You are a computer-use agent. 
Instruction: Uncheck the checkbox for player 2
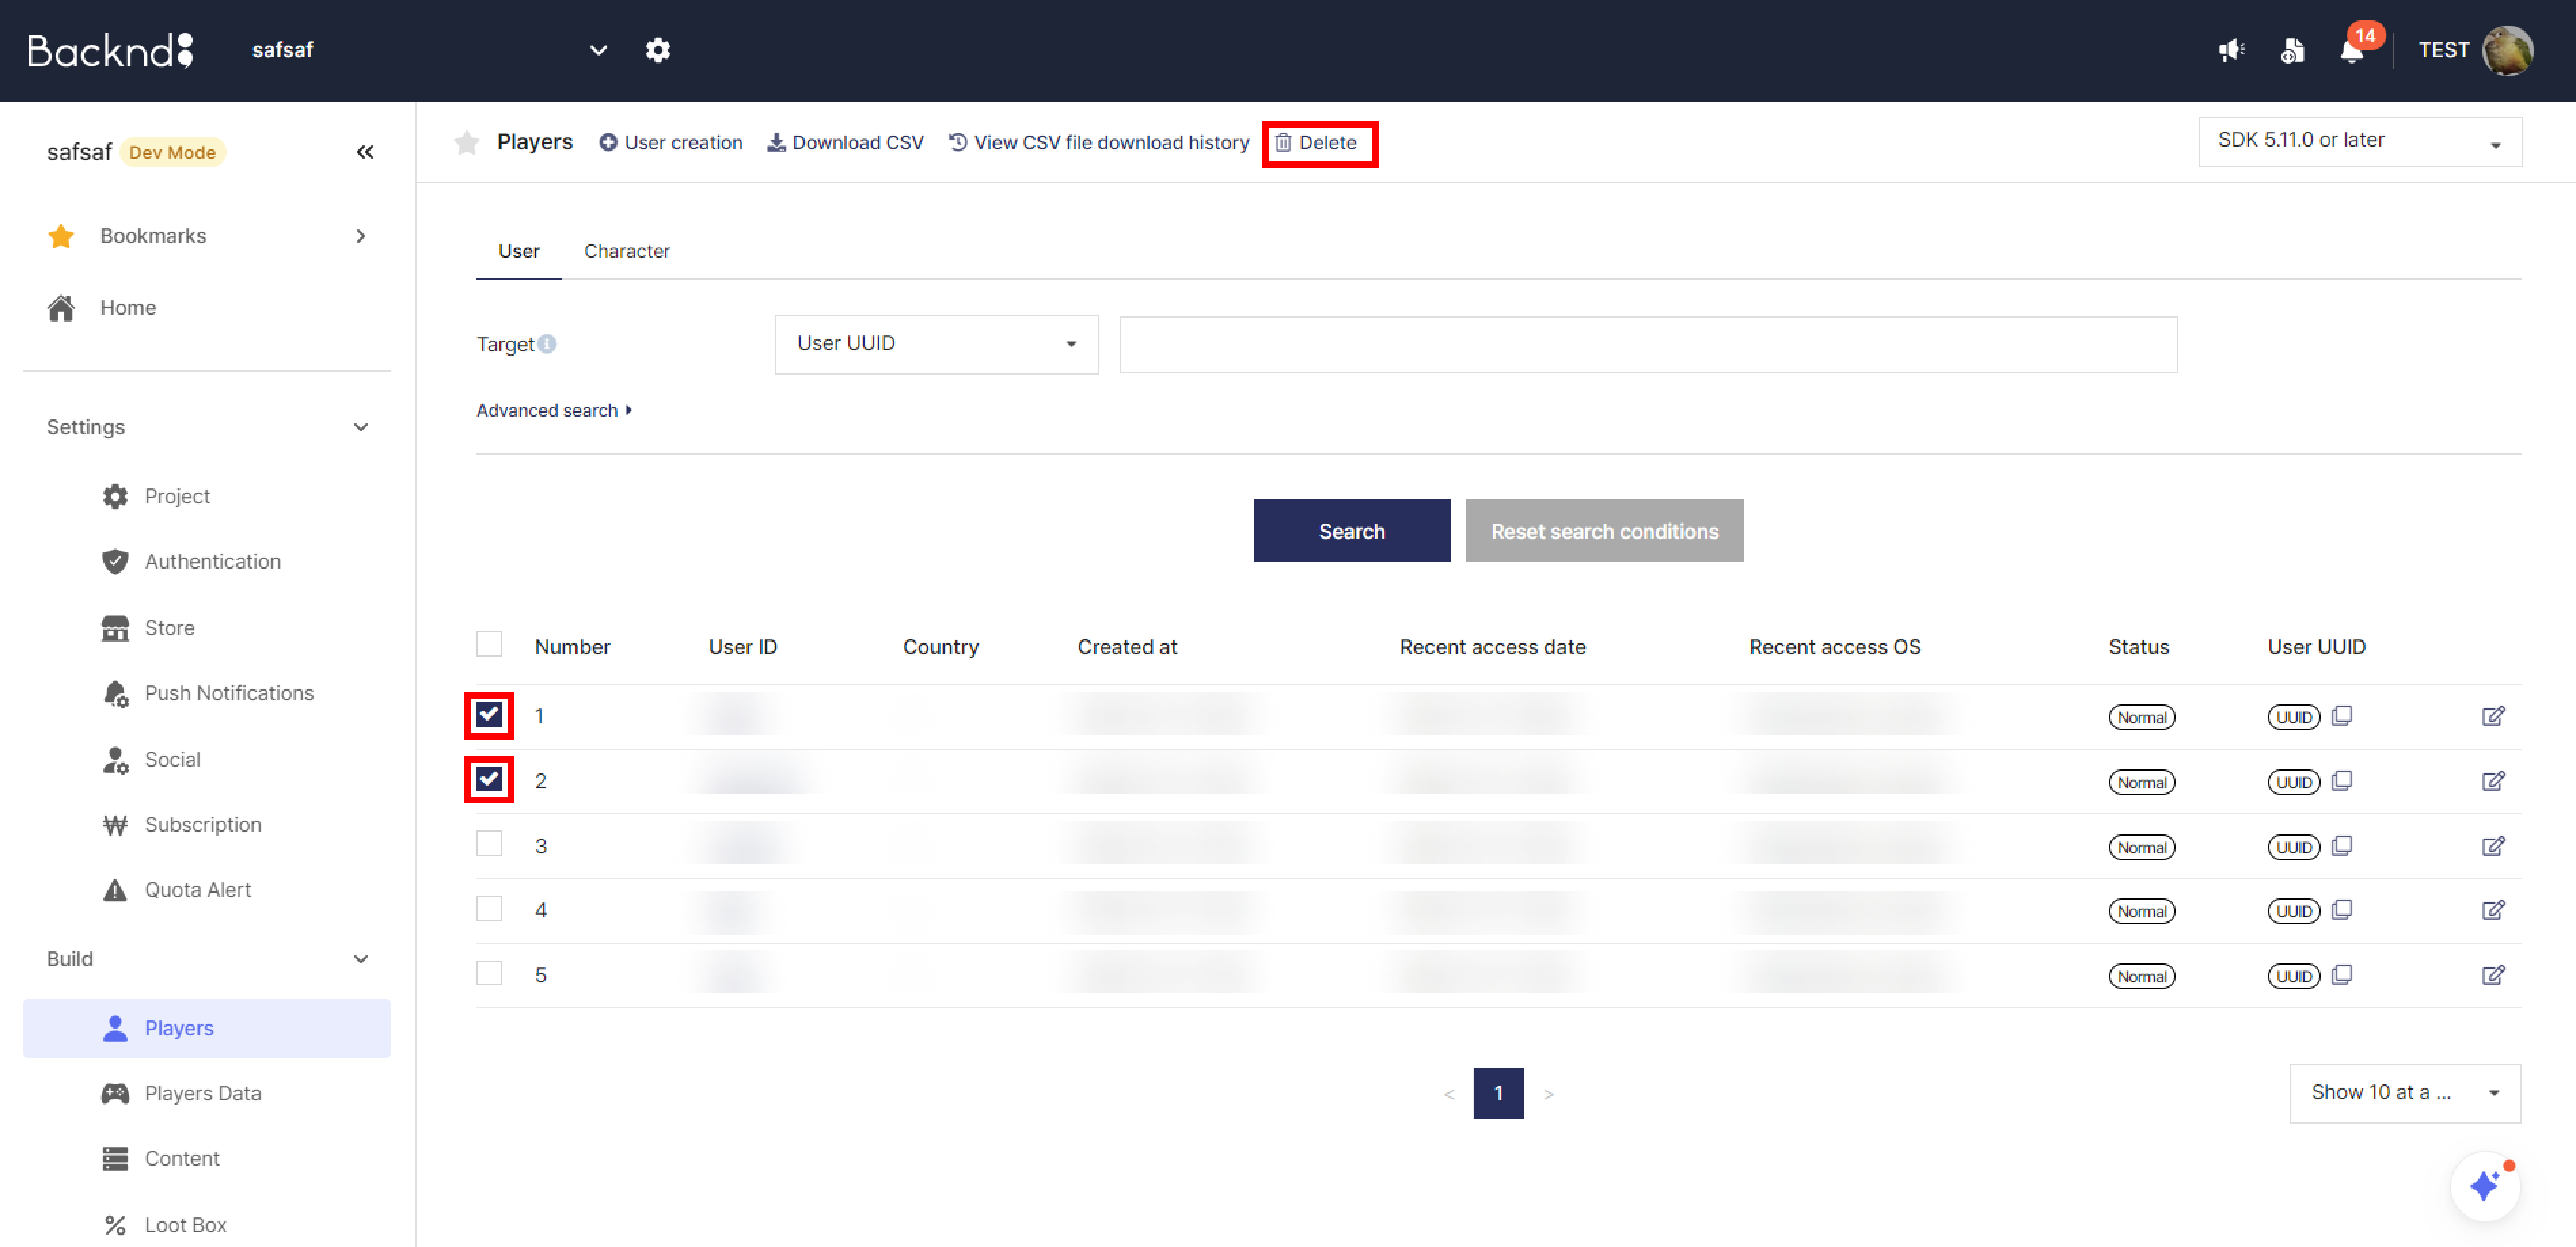(489, 779)
